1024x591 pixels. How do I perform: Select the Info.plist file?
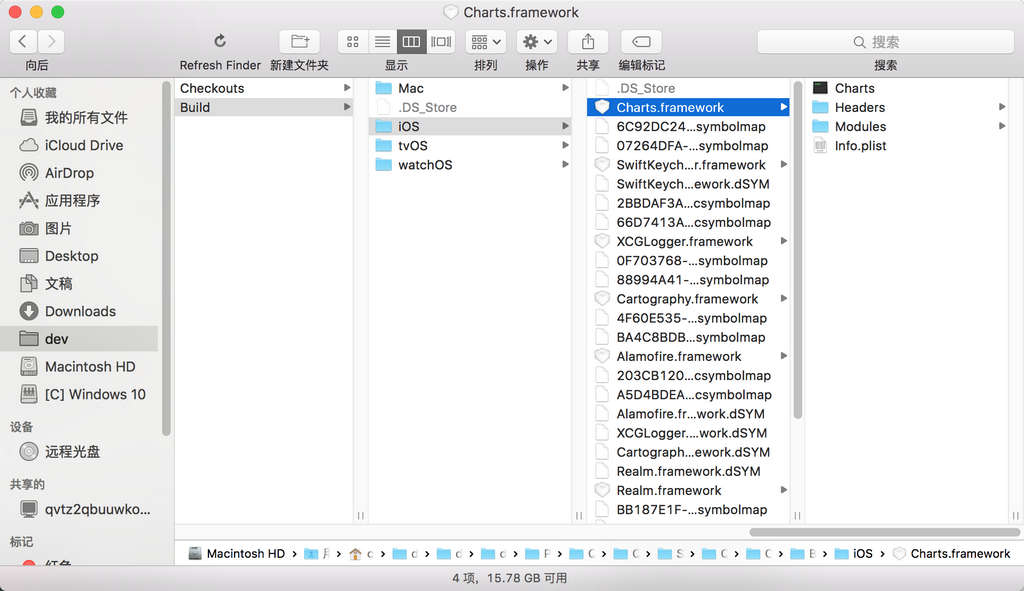(908, 146)
